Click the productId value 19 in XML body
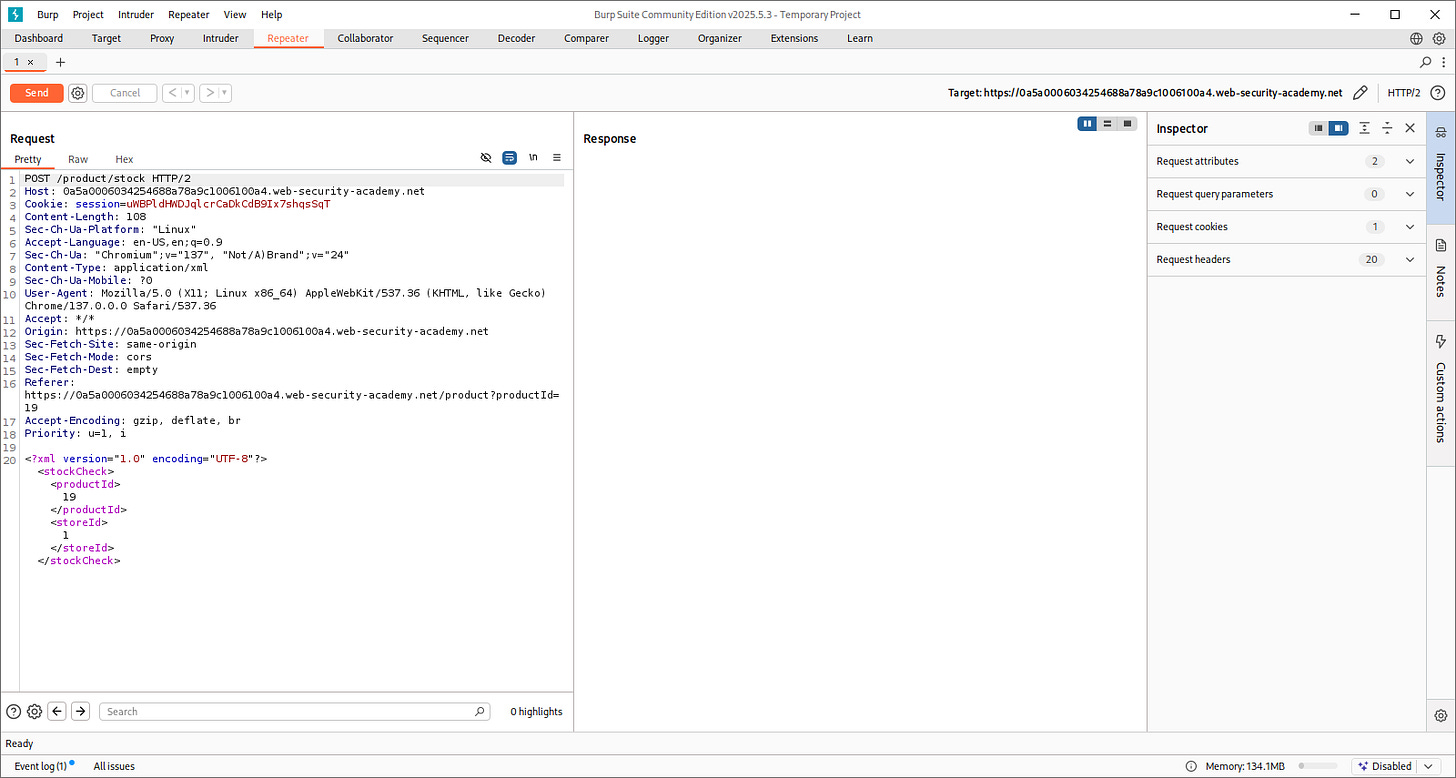Screen dimensions: 1456x778 (x=69, y=497)
